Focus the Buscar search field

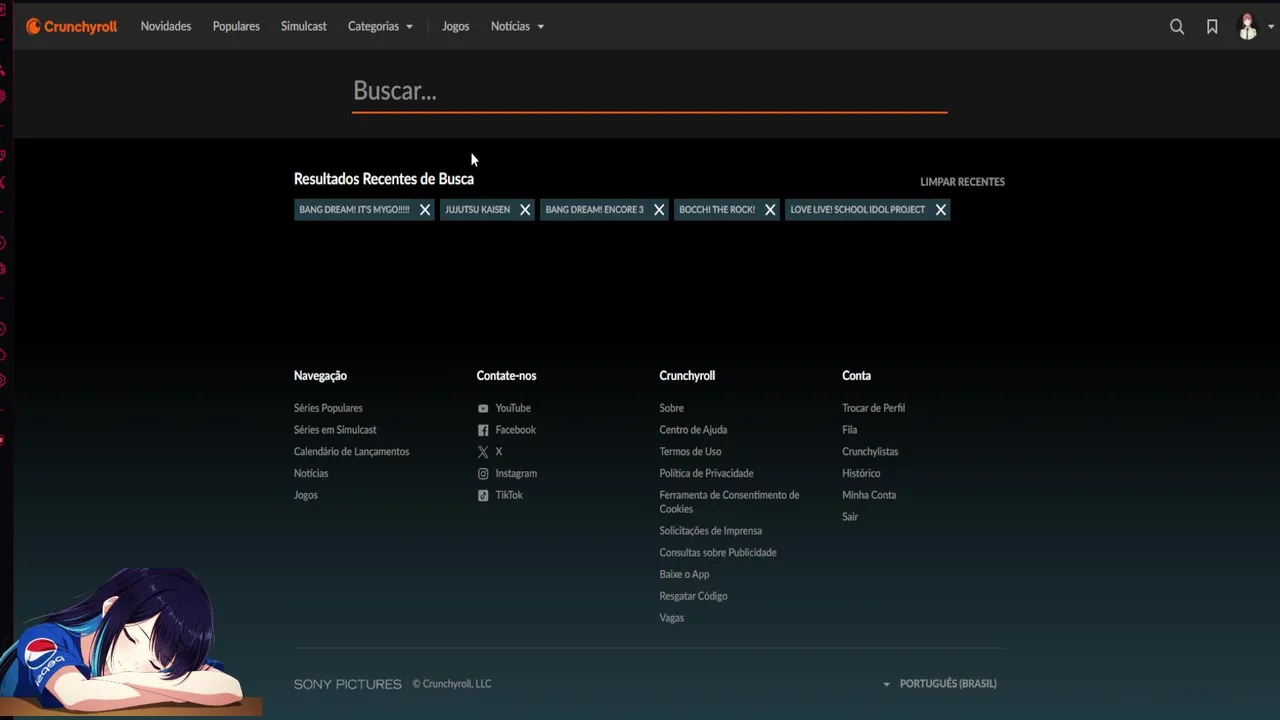tap(650, 91)
